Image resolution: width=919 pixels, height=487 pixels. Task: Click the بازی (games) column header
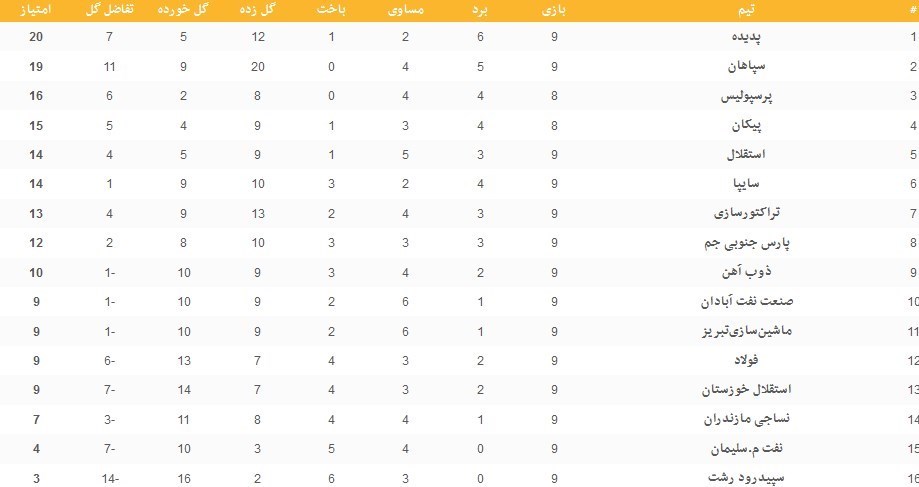[554, 11]
